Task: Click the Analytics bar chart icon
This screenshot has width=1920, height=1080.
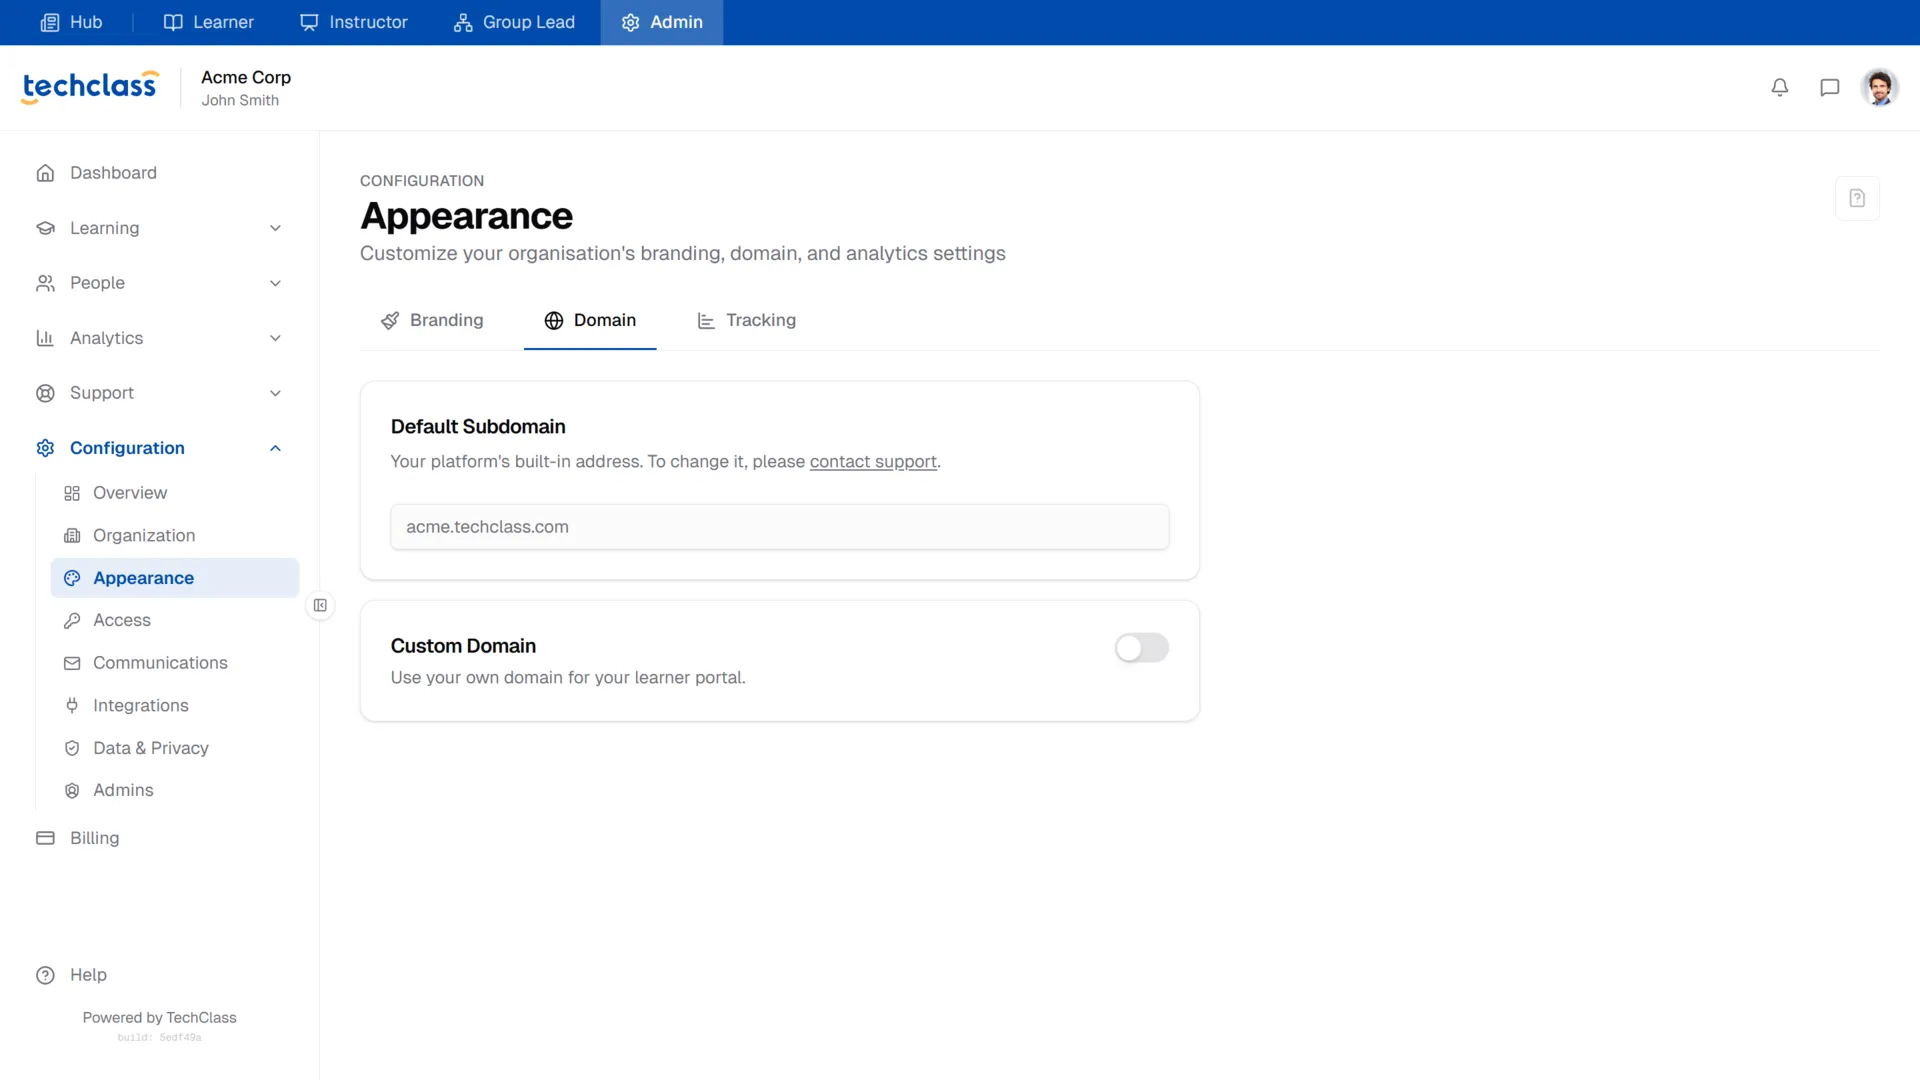Action: [x=45, y=338]
